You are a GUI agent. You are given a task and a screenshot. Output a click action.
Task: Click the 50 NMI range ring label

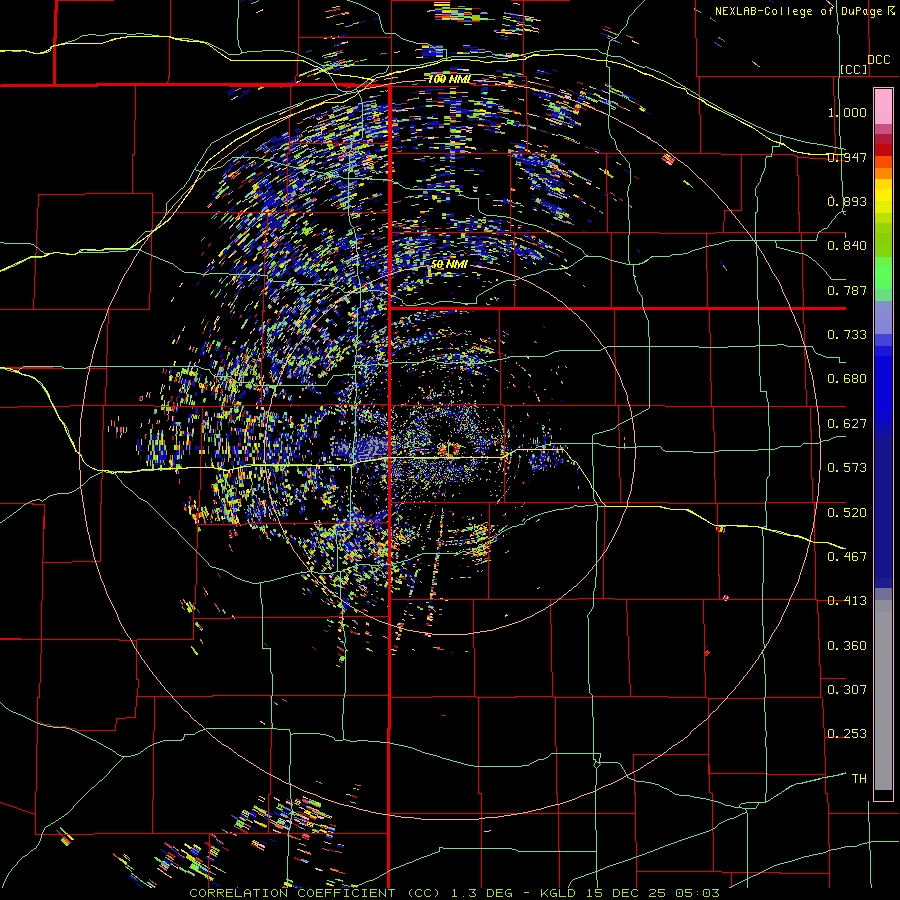coord(449,265)
